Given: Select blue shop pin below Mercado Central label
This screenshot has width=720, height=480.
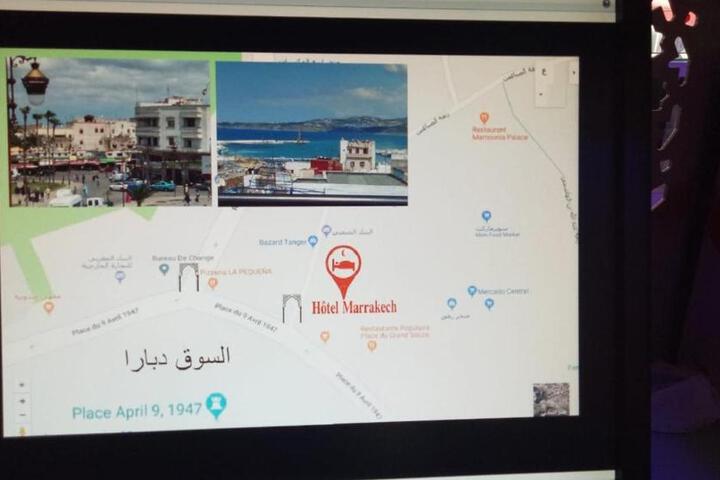Looking at the screenshot, I should tap(489, 304).
